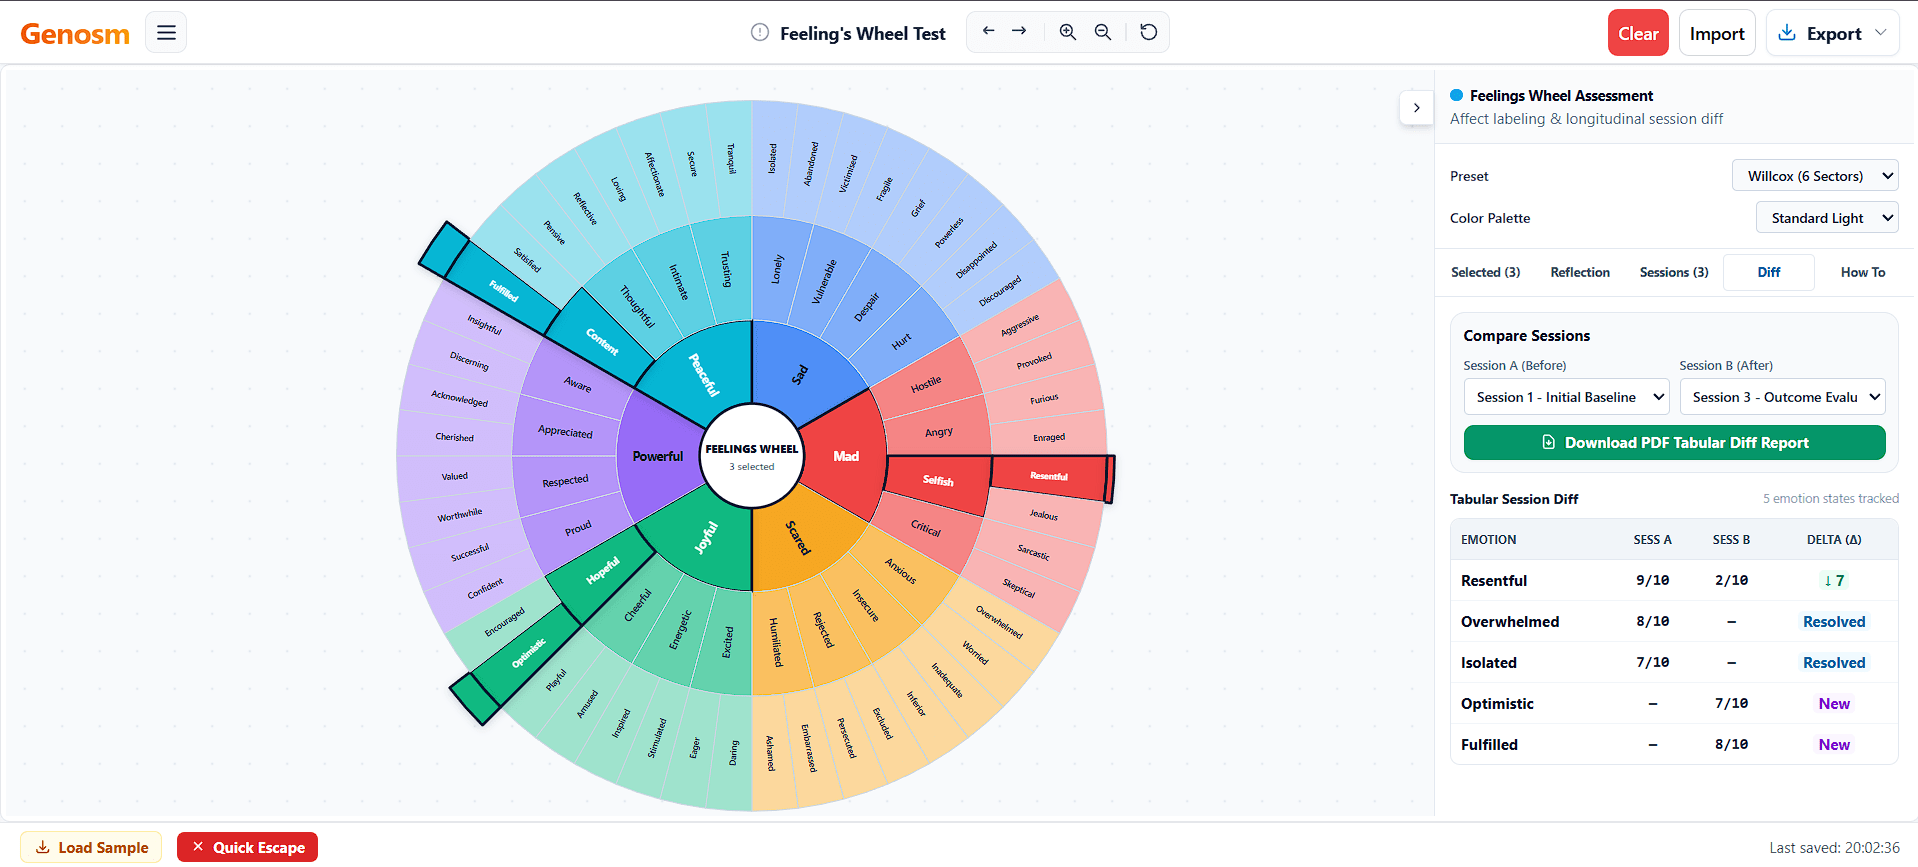The width and height of the screenshot is (1918, 867).
Task: Select the Joyful core sector
Action: click(706, 538)
